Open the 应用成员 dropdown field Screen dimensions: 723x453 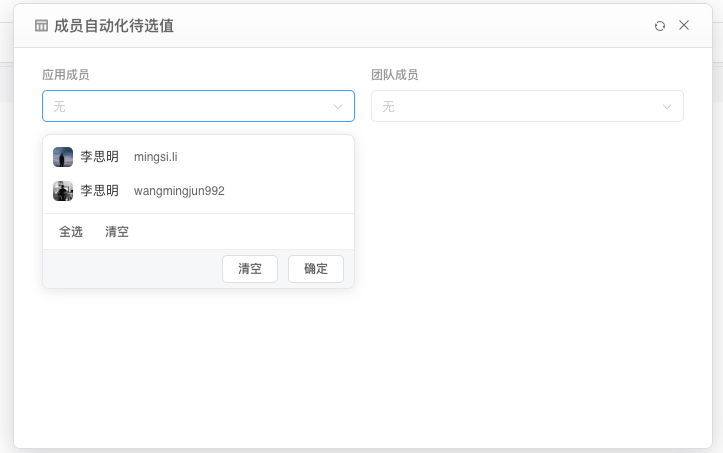pos(198,106)
